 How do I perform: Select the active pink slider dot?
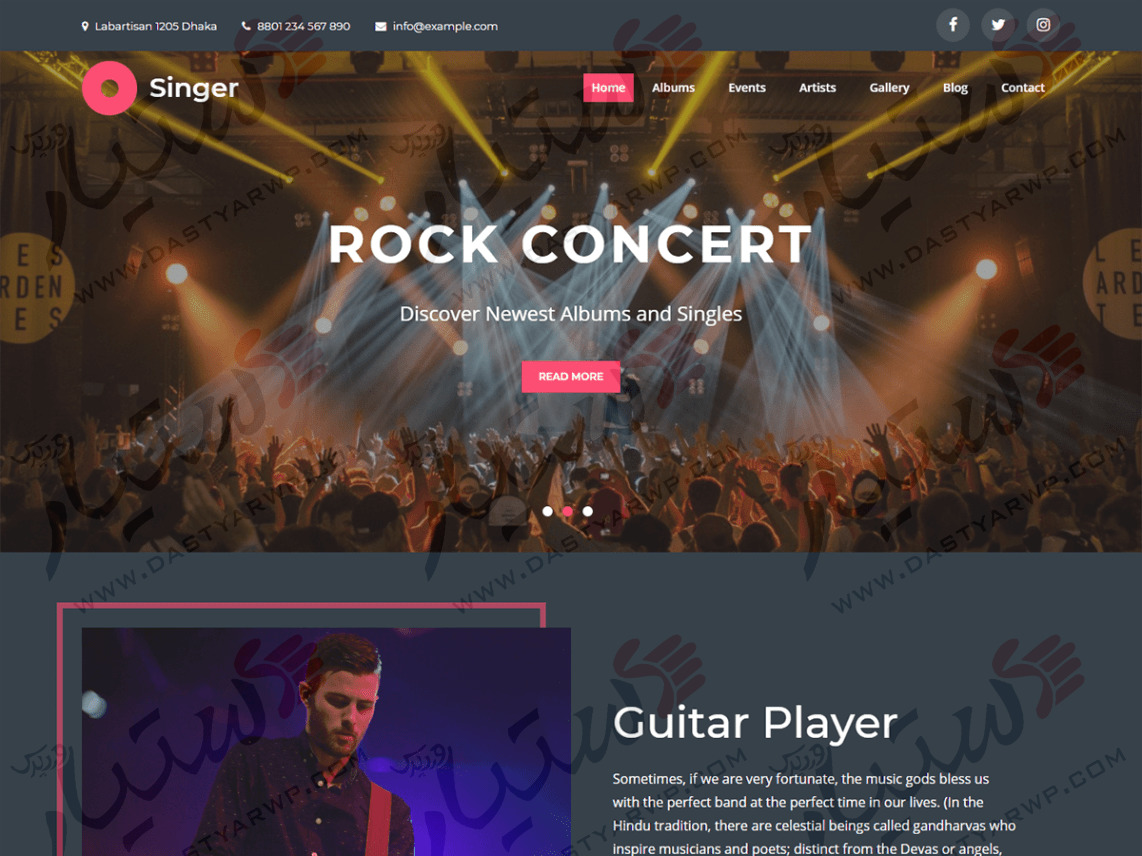[x=567, y=511]
